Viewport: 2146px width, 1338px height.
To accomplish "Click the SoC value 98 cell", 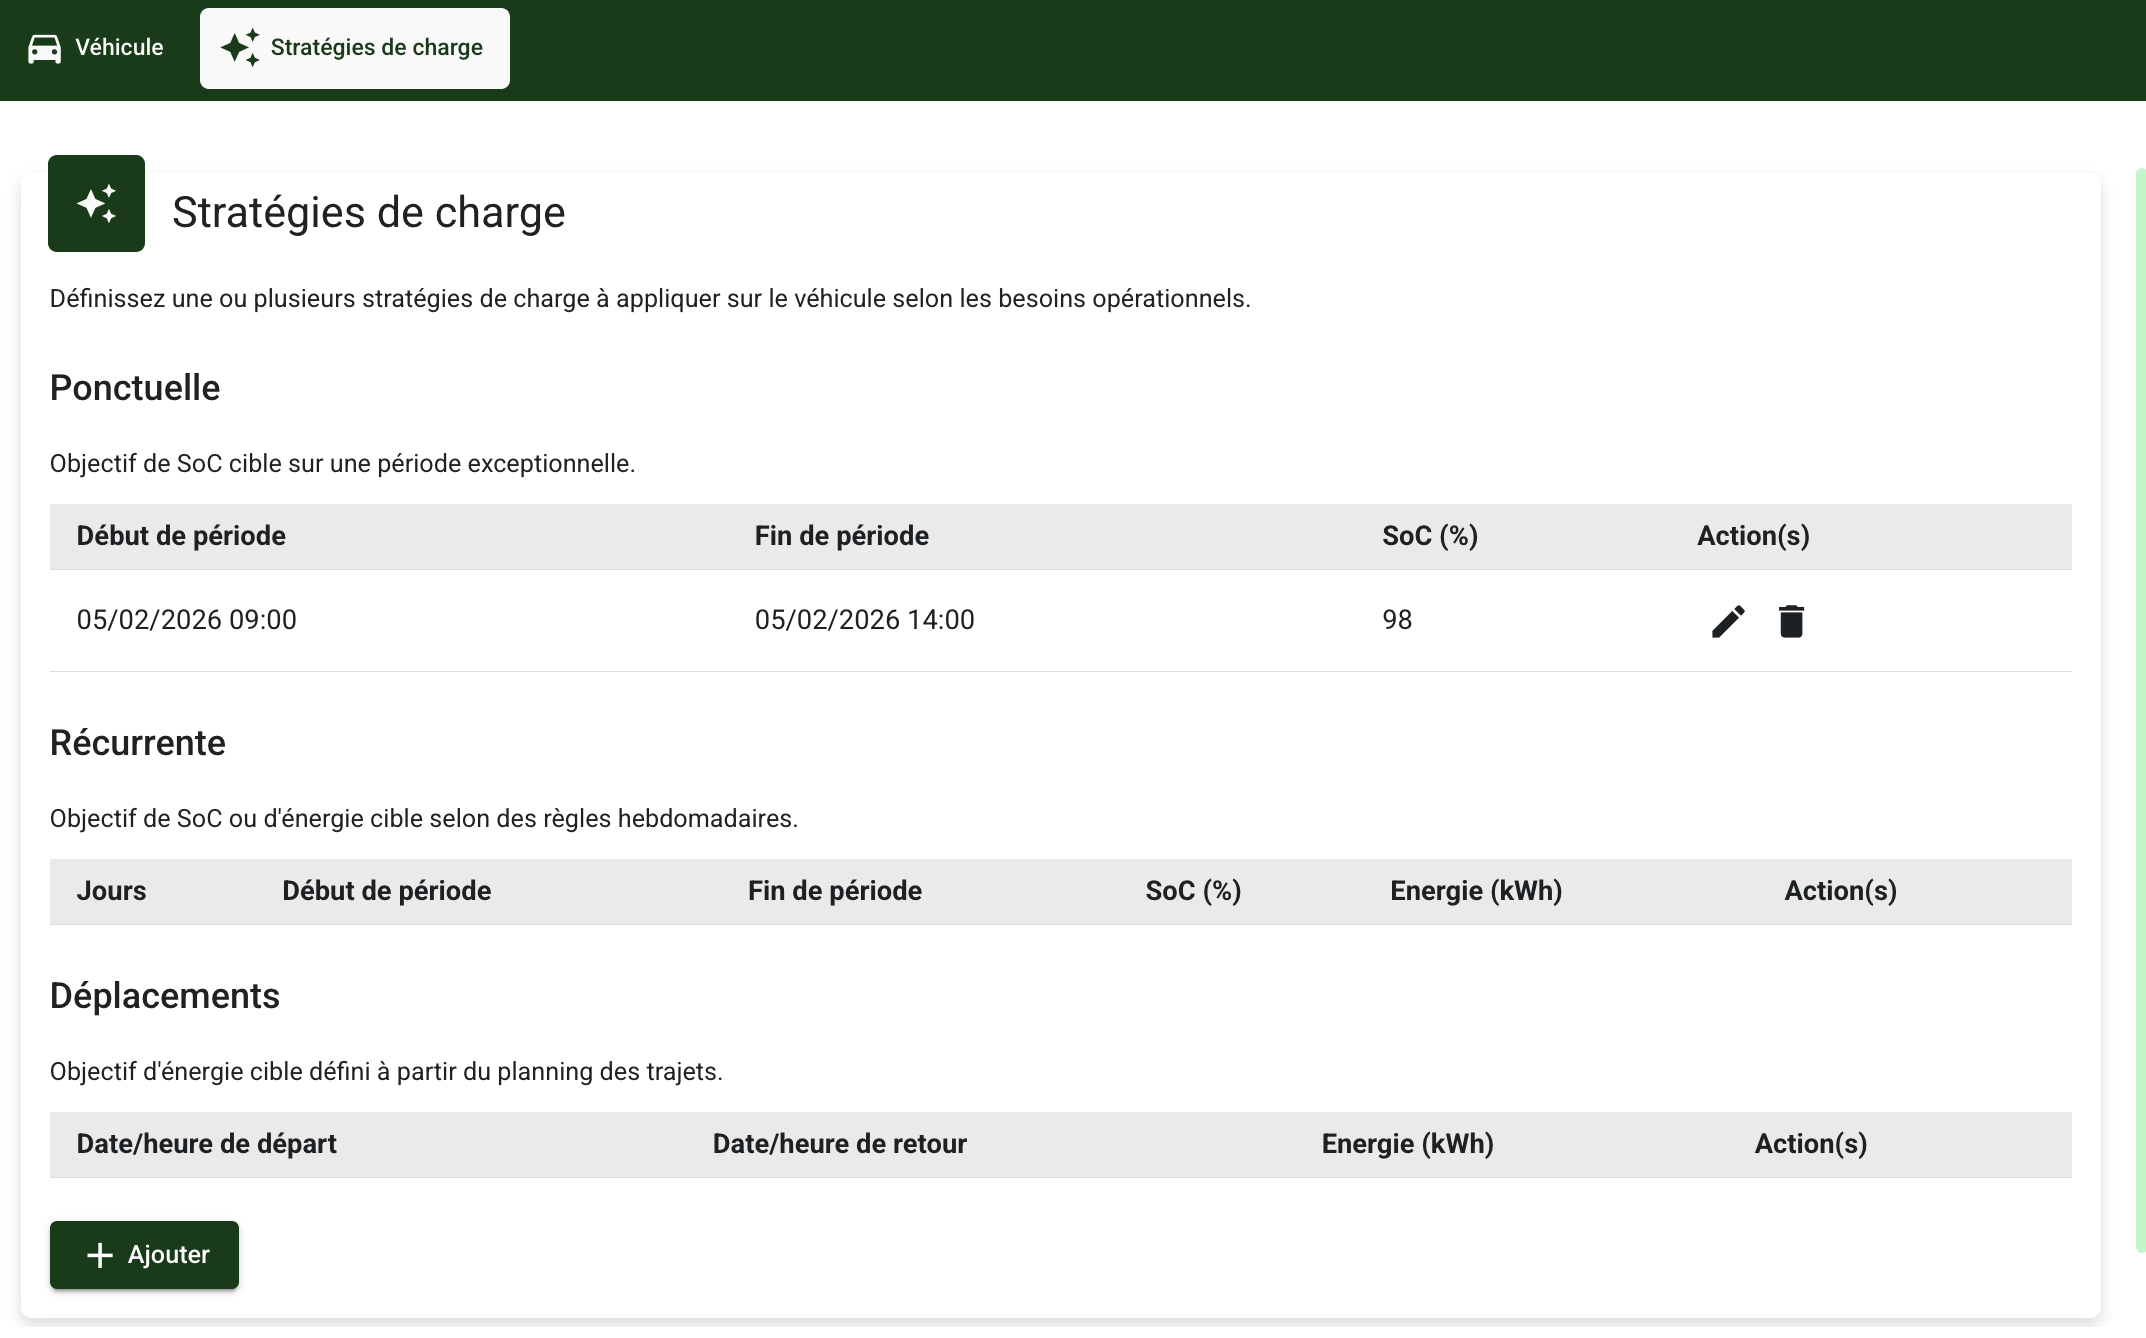I will pyautogui.click(x=1396, y=620).
